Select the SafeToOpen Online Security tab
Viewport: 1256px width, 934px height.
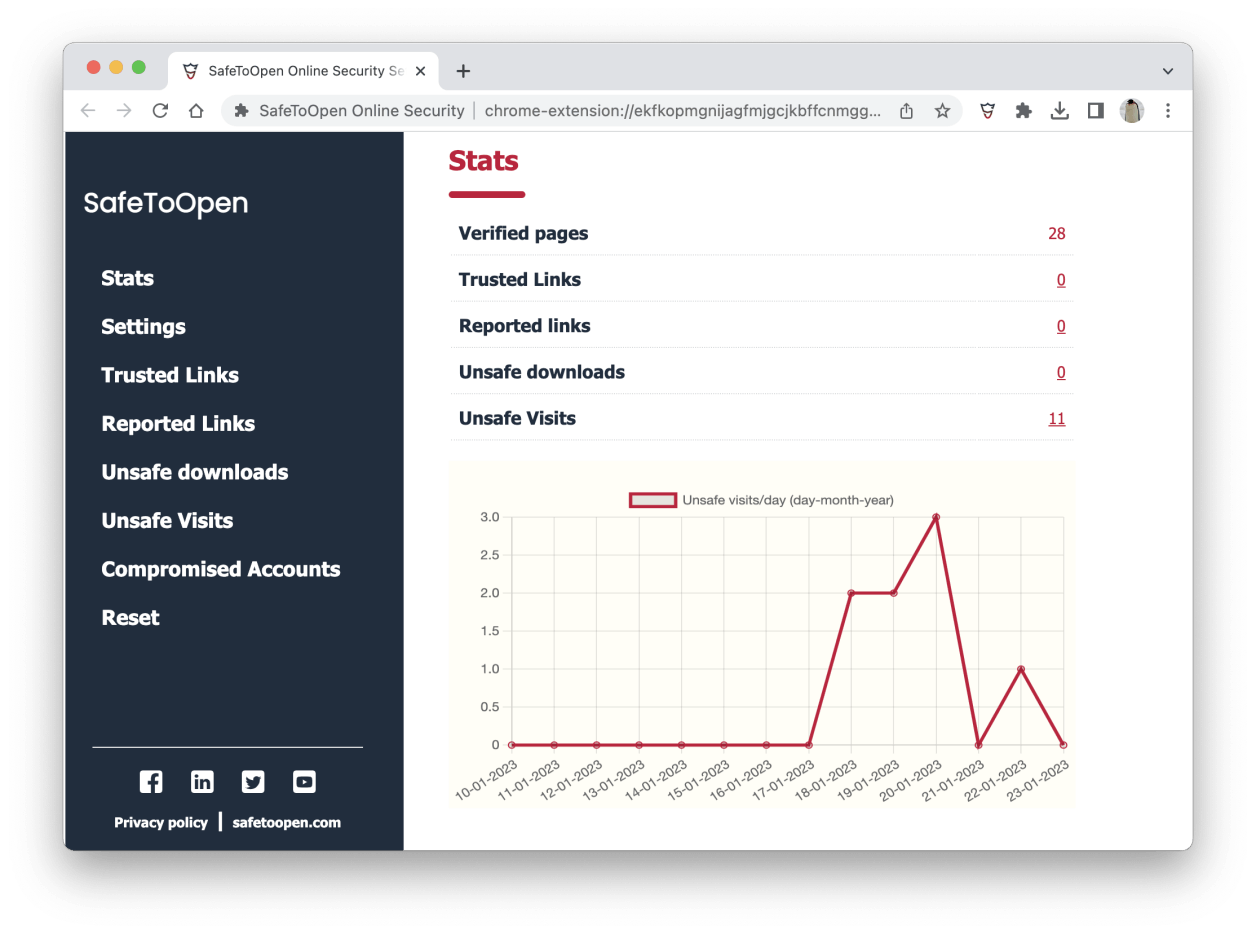point(303,71)
